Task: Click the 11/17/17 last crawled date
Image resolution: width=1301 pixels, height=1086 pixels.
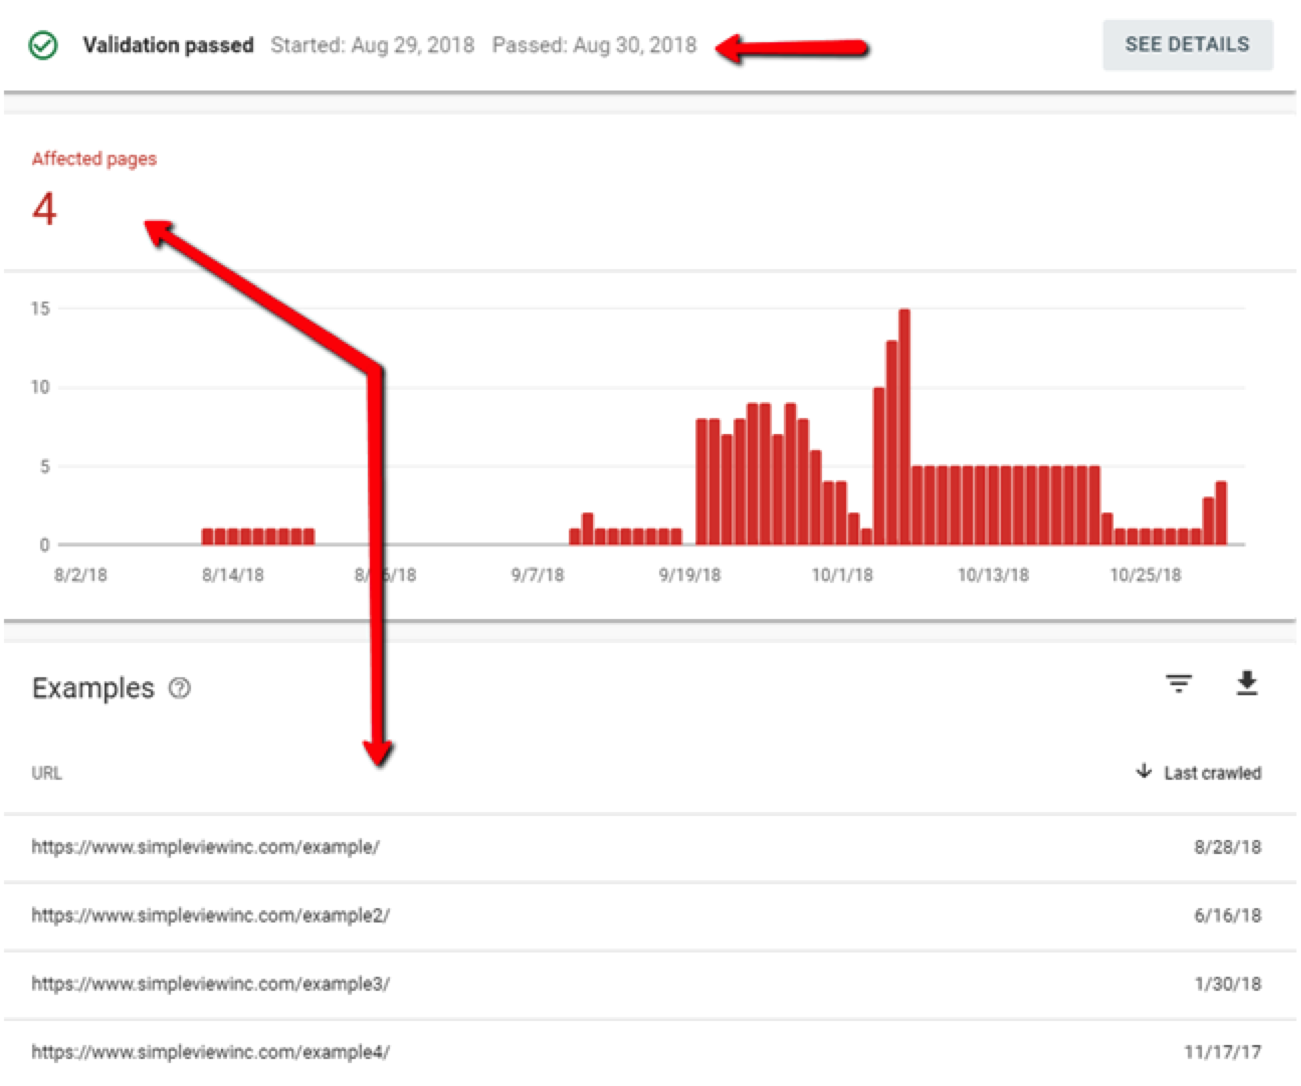Action: click(x=1222, y=1052)
